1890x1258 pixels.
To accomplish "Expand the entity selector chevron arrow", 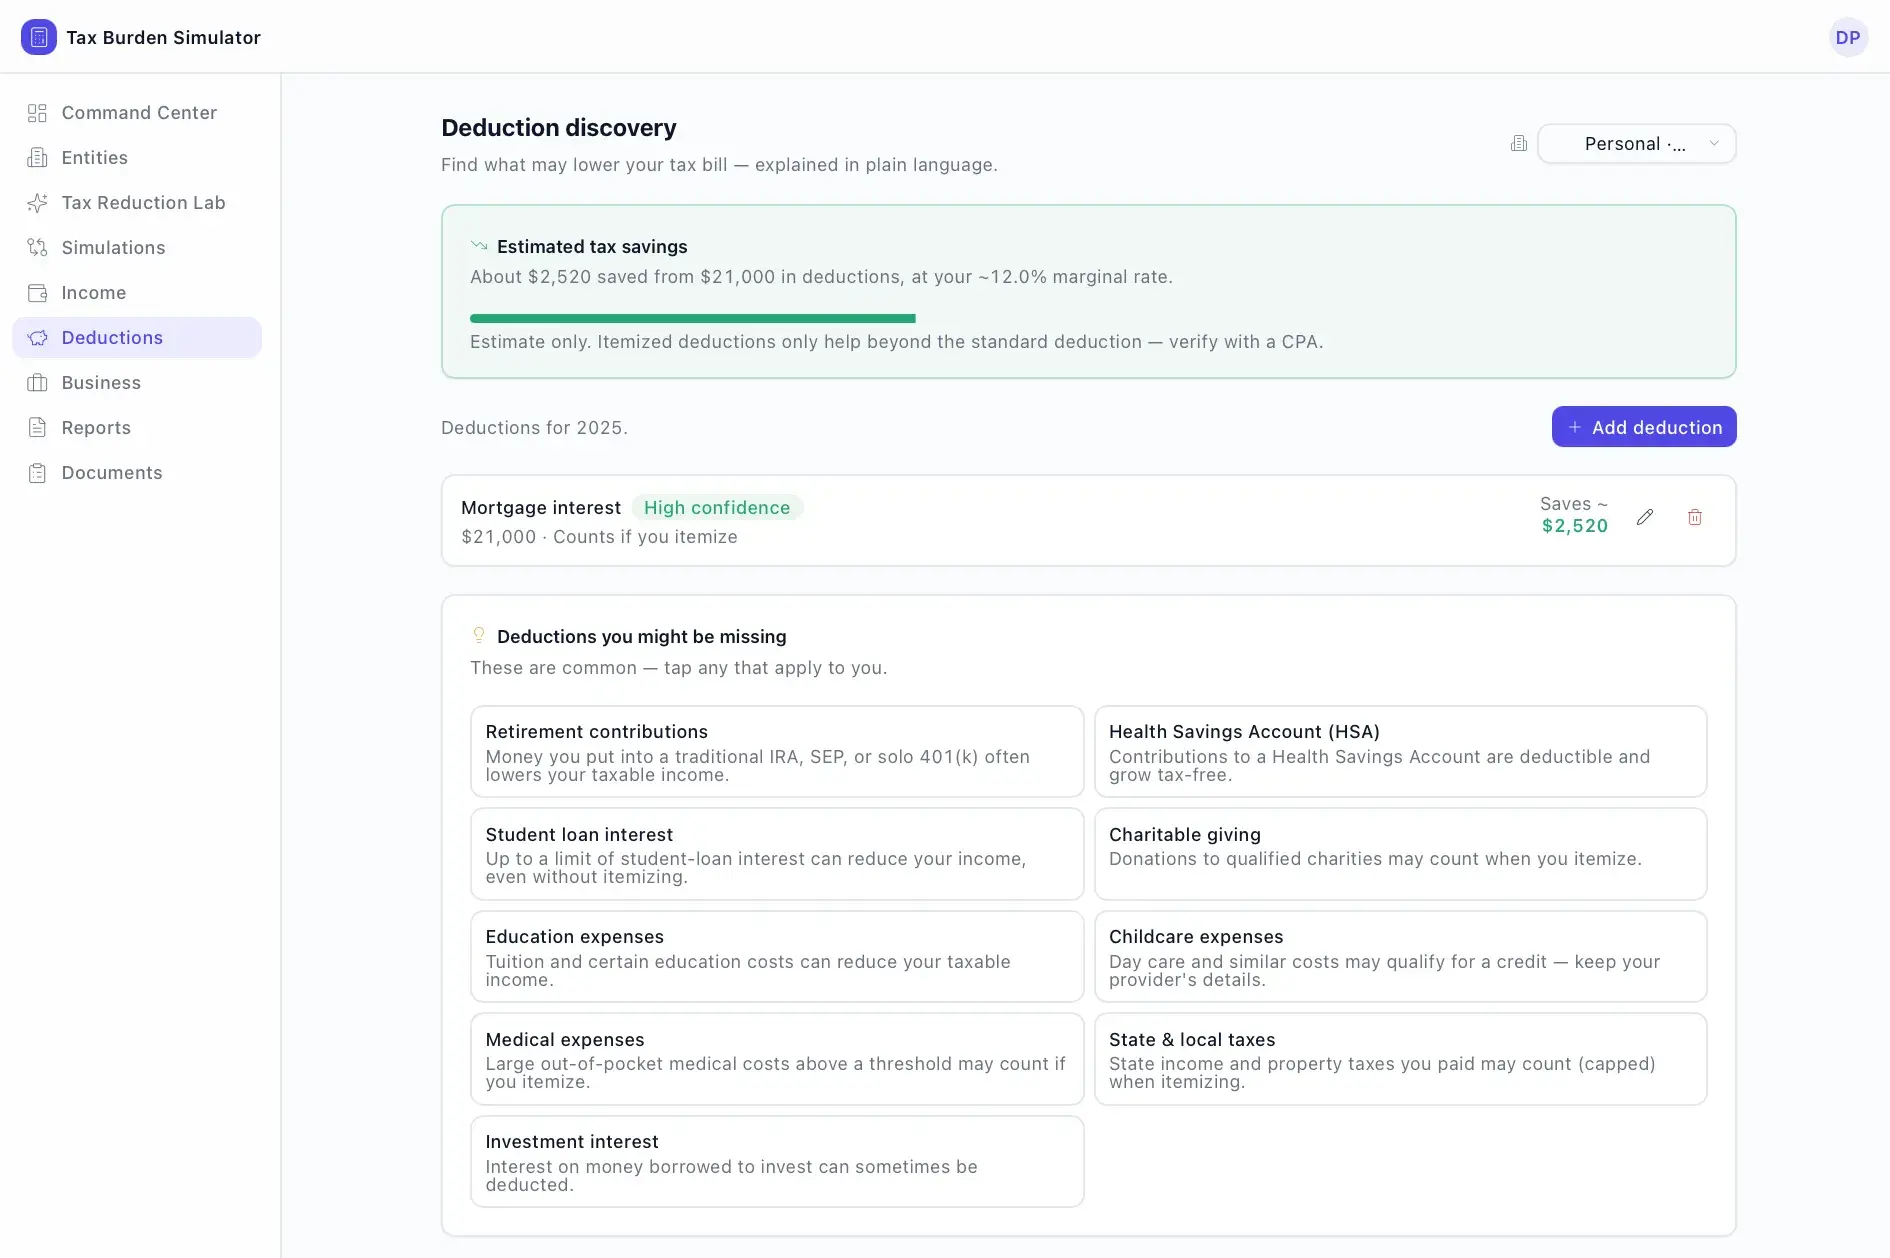I will coord(1714,143).
